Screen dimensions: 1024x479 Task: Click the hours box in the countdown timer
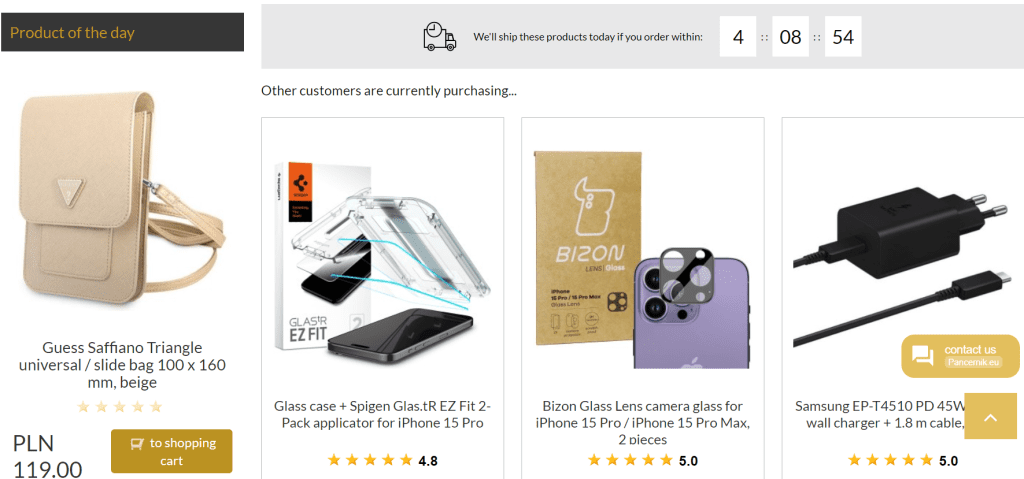(738, 37)
